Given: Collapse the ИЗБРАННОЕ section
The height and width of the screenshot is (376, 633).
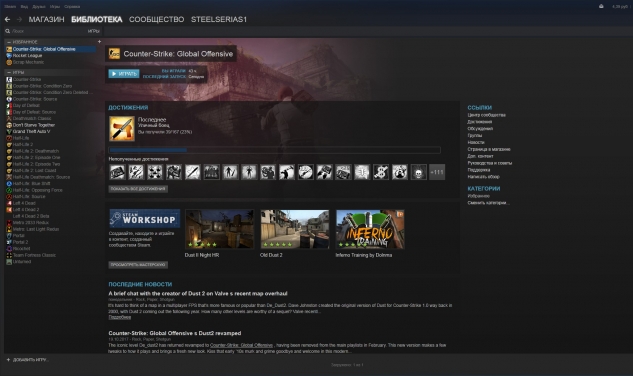Looking at the screenshot, I should [8, 42].
